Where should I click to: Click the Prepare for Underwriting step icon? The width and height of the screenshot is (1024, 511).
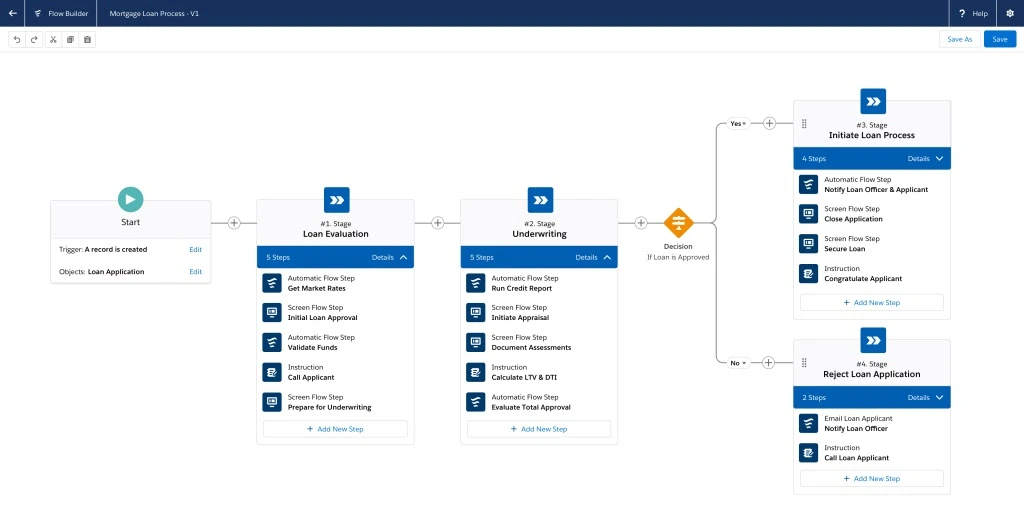click(272, 402)
